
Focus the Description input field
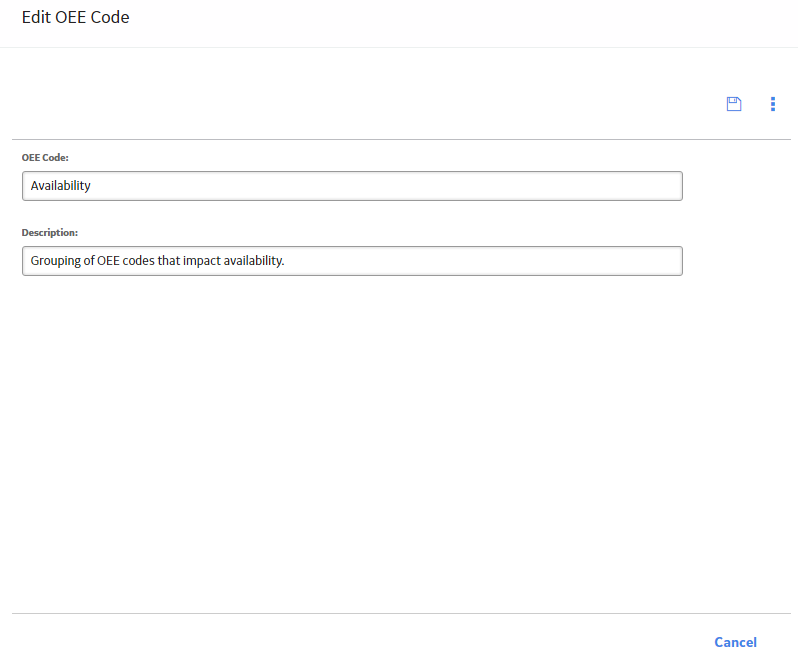point(352,261)
